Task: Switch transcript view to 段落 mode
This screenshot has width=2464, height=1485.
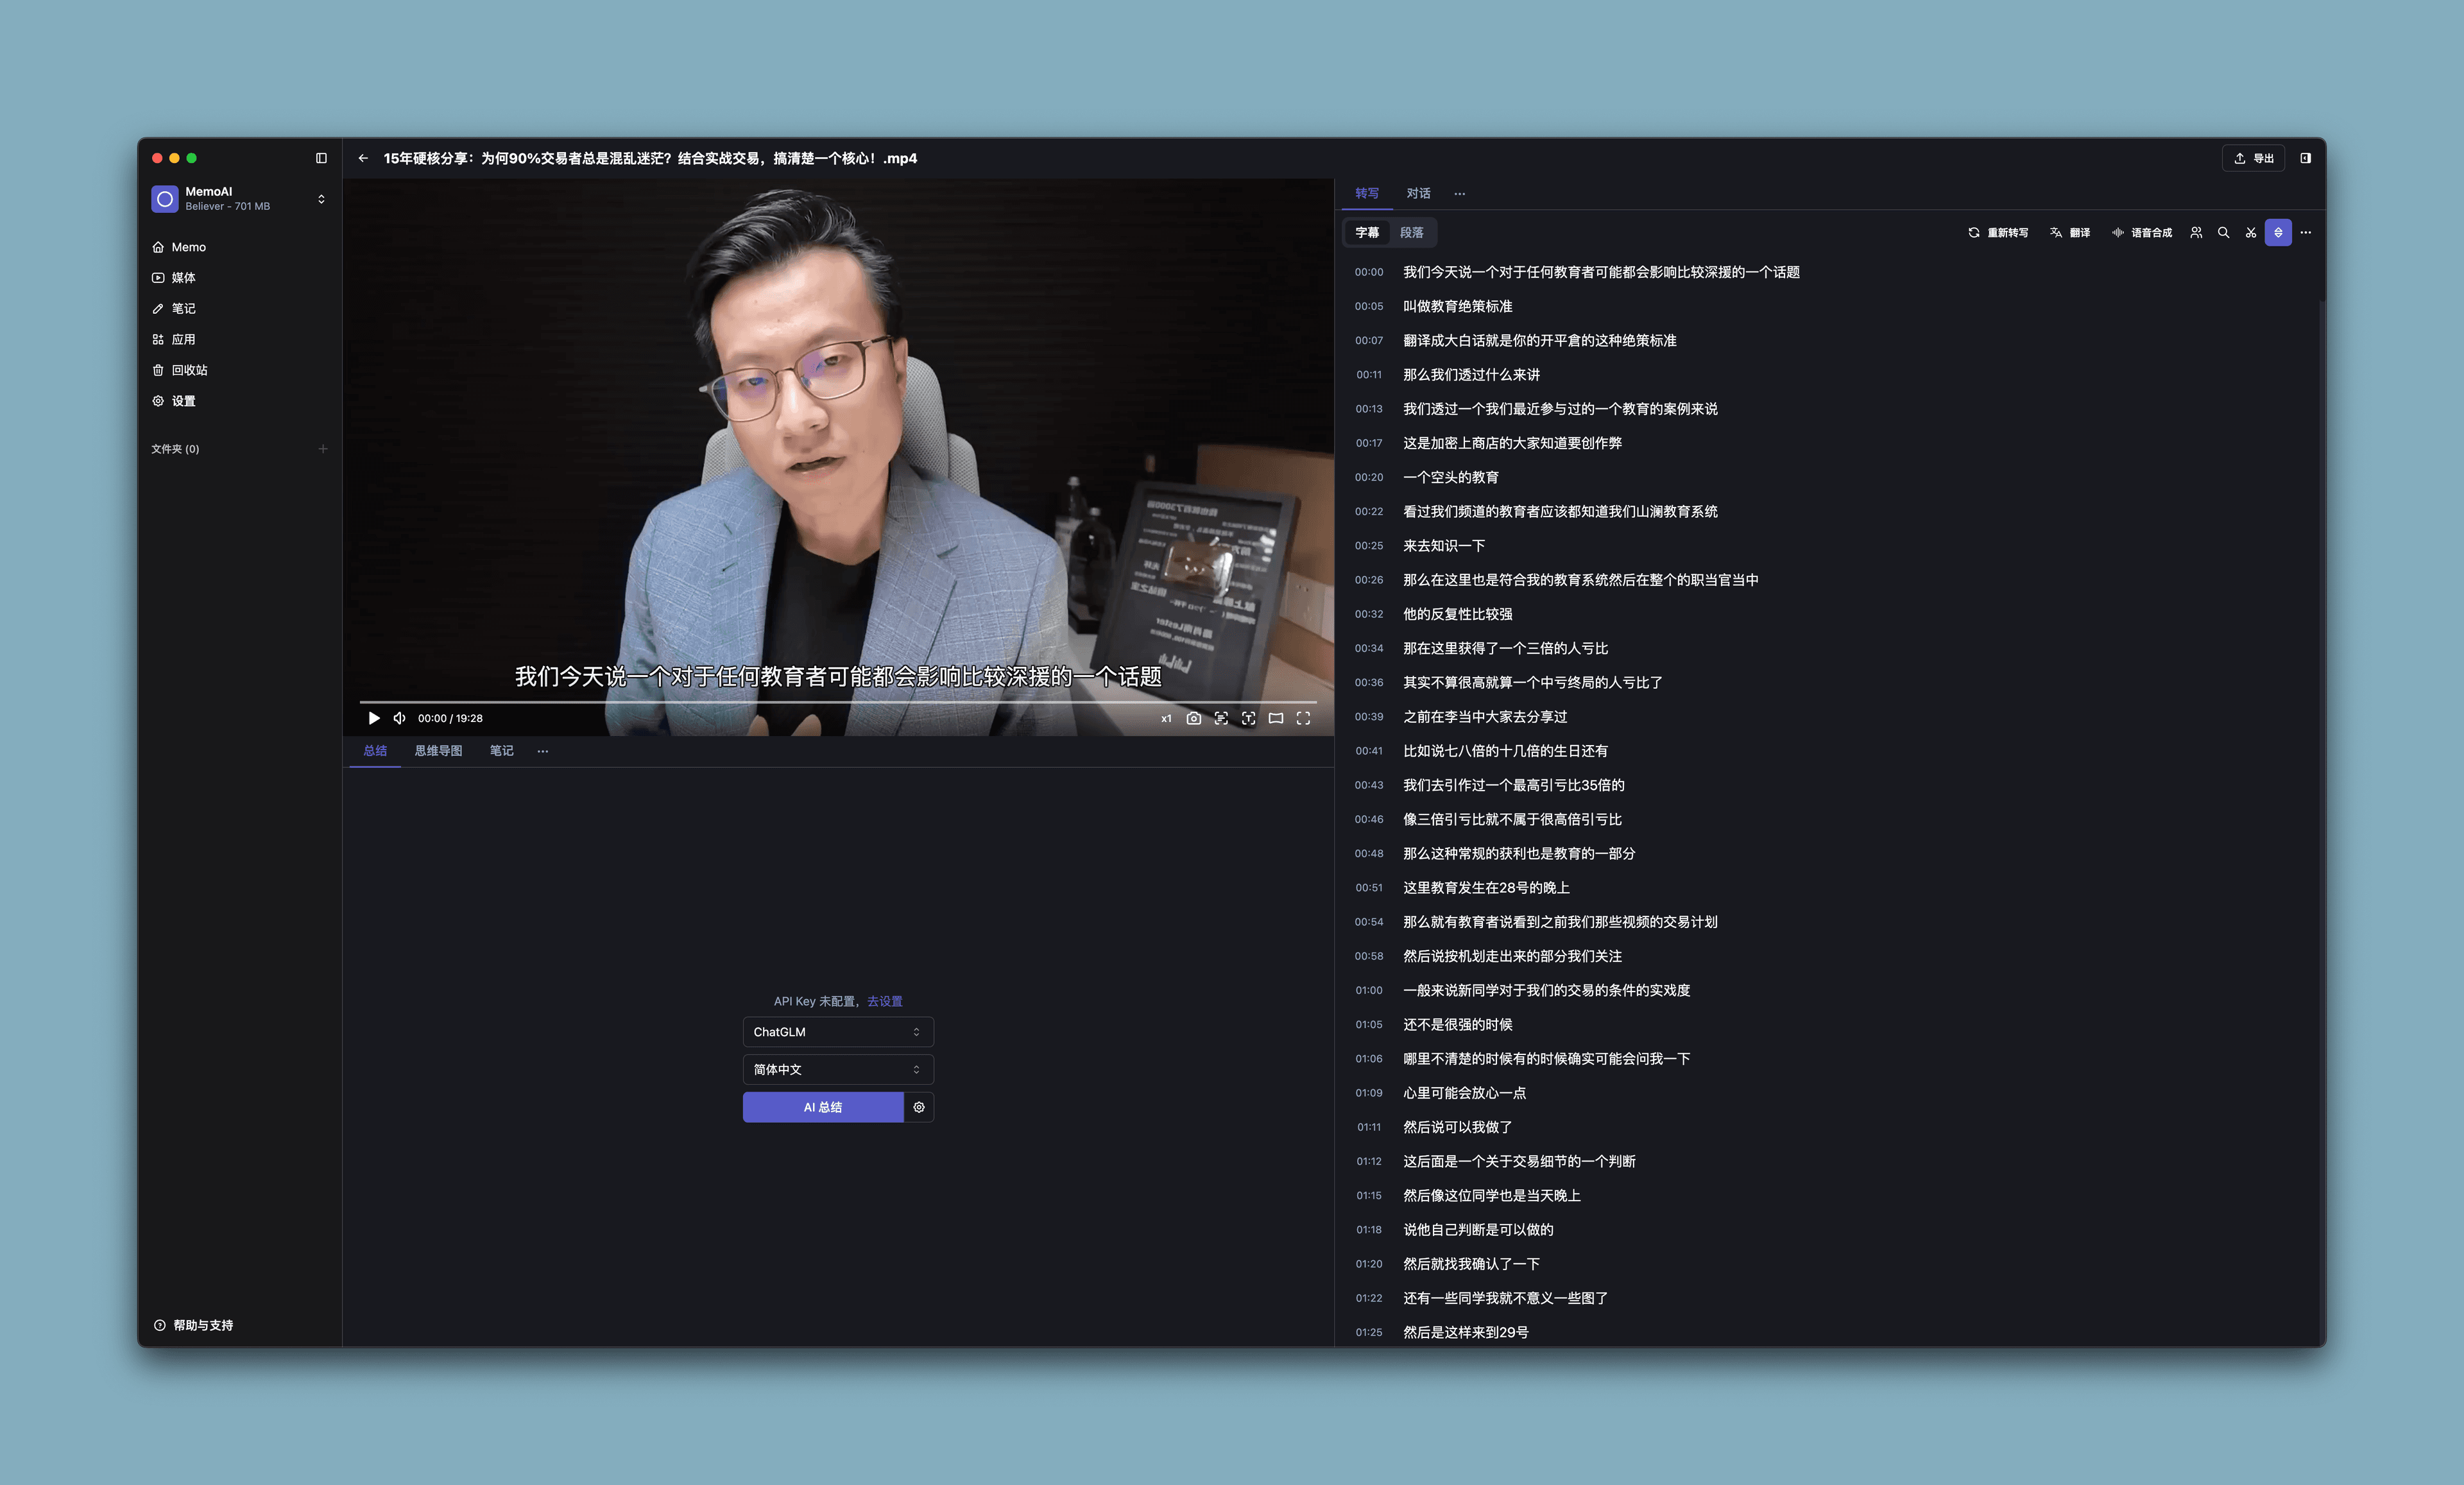Action: 1411,233
